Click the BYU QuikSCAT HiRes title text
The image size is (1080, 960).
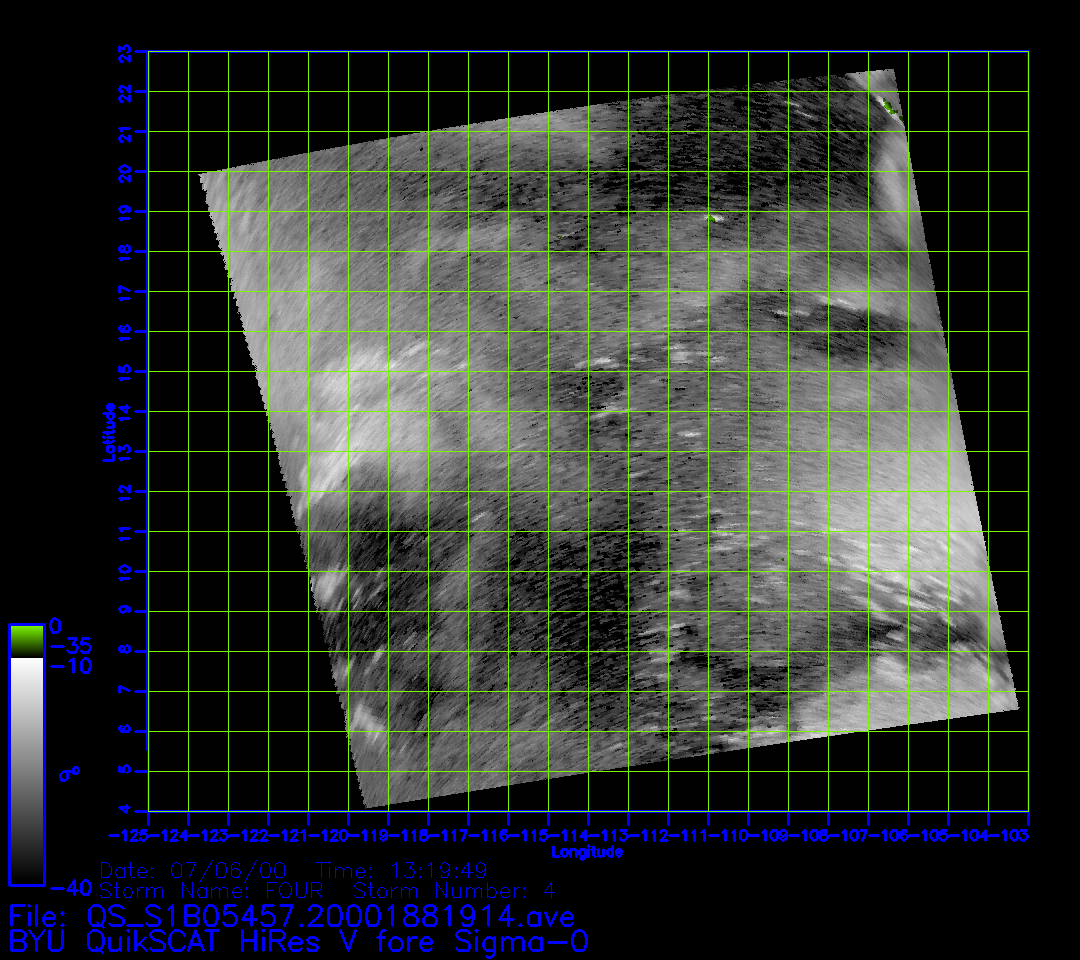click(x=298, y=942)
